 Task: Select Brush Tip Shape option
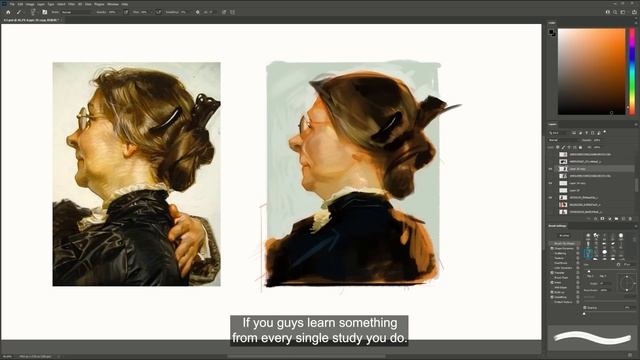pyautogui.click(x=564, y=243)
